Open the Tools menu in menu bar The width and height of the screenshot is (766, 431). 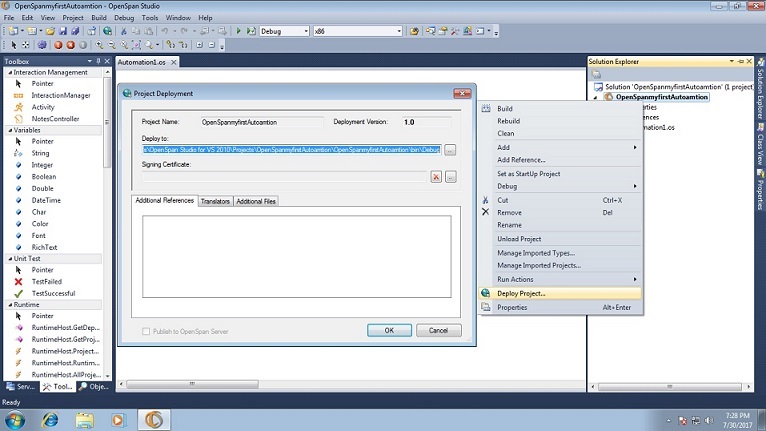pyautogui.click(x=150, y=18)
